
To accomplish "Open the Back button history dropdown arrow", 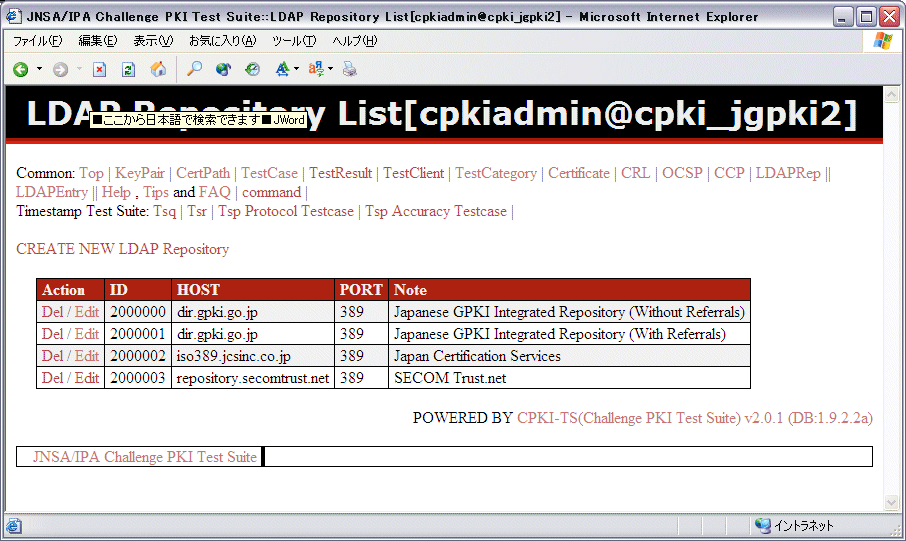I will (x=39, y=69).
